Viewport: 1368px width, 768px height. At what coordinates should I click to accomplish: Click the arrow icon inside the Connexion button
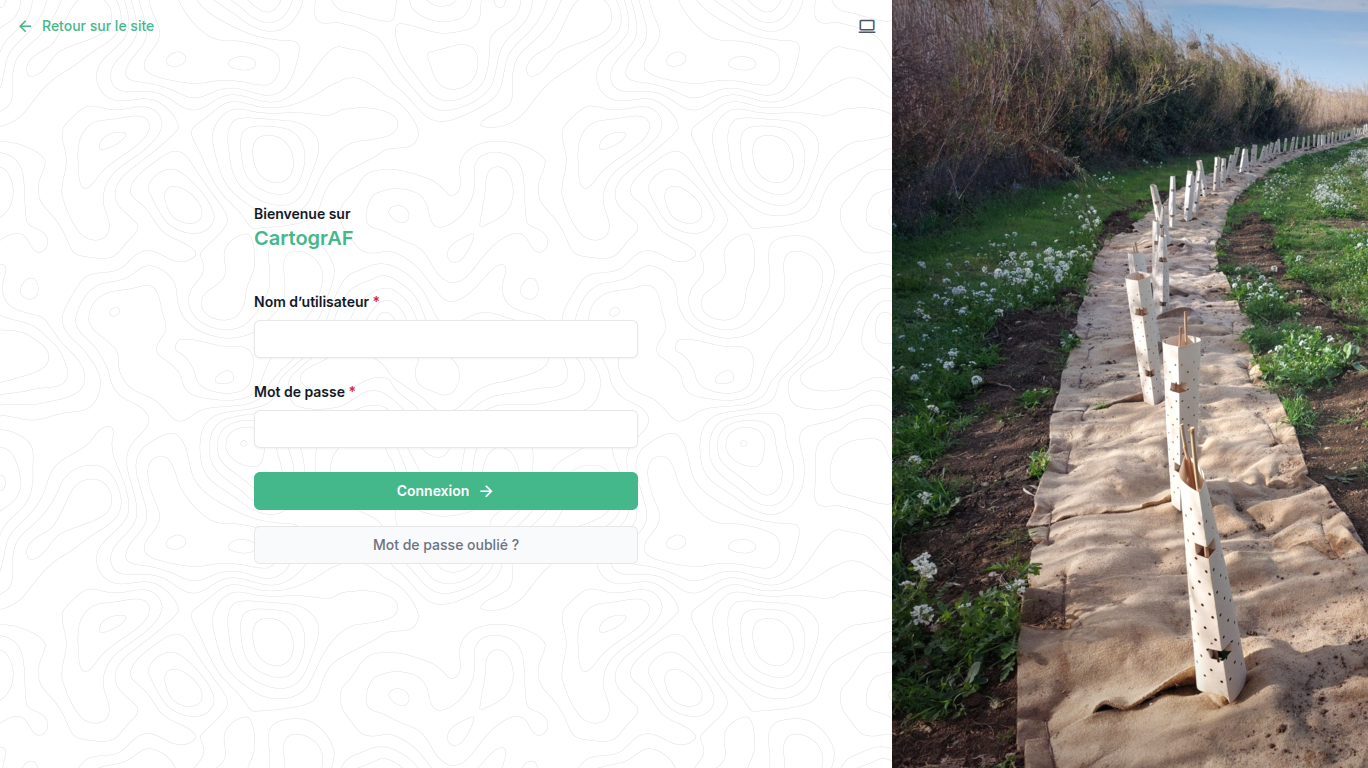pyautogui.click(x=486, y=491)
